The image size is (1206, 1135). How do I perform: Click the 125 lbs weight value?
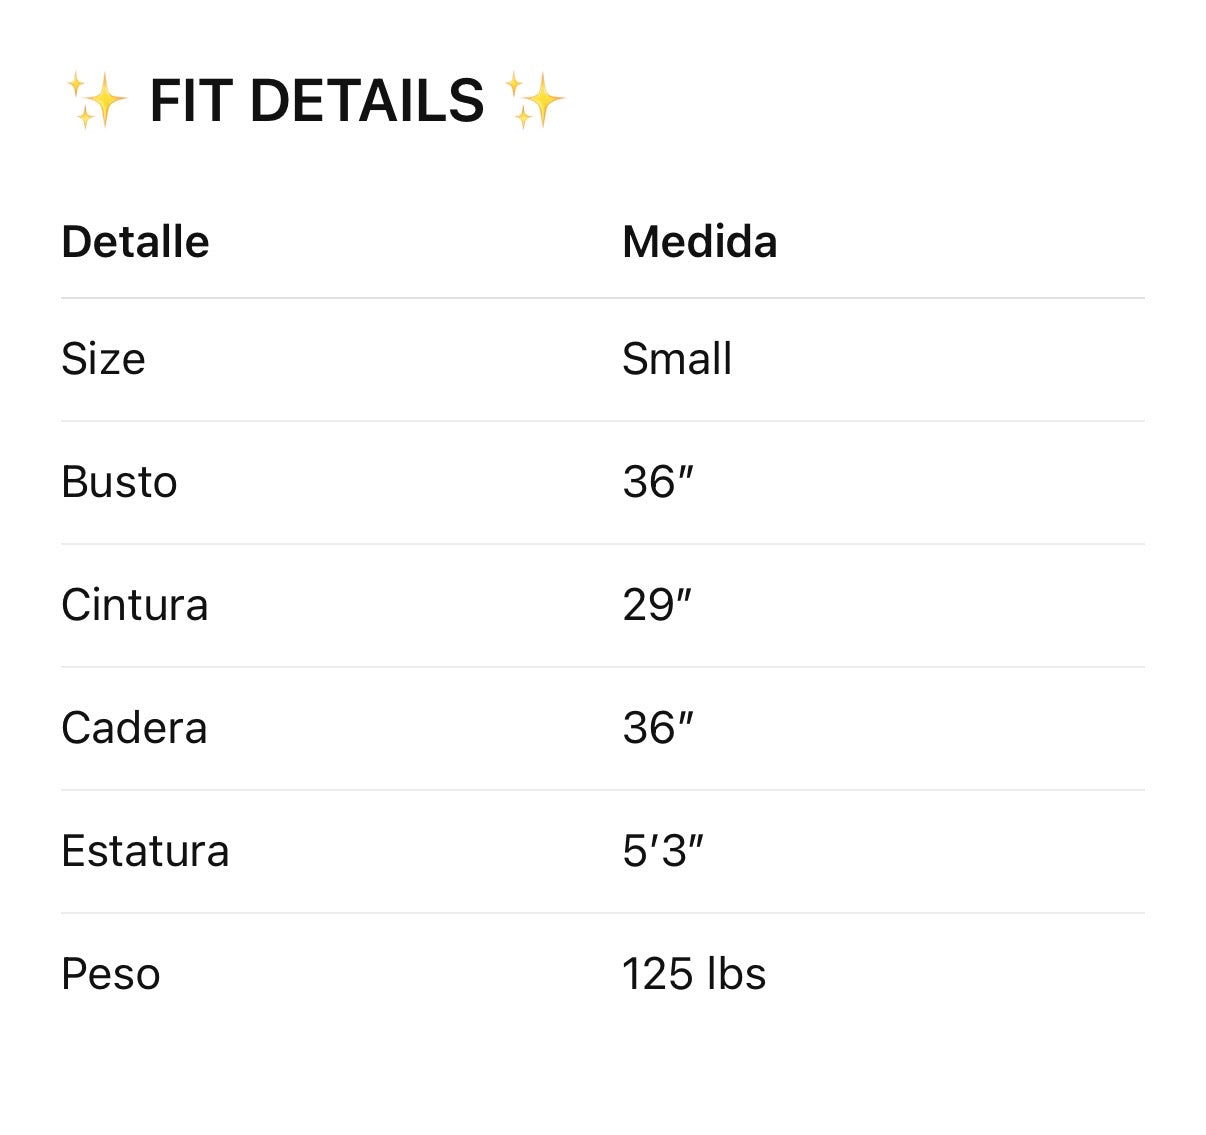pos(693,974)
